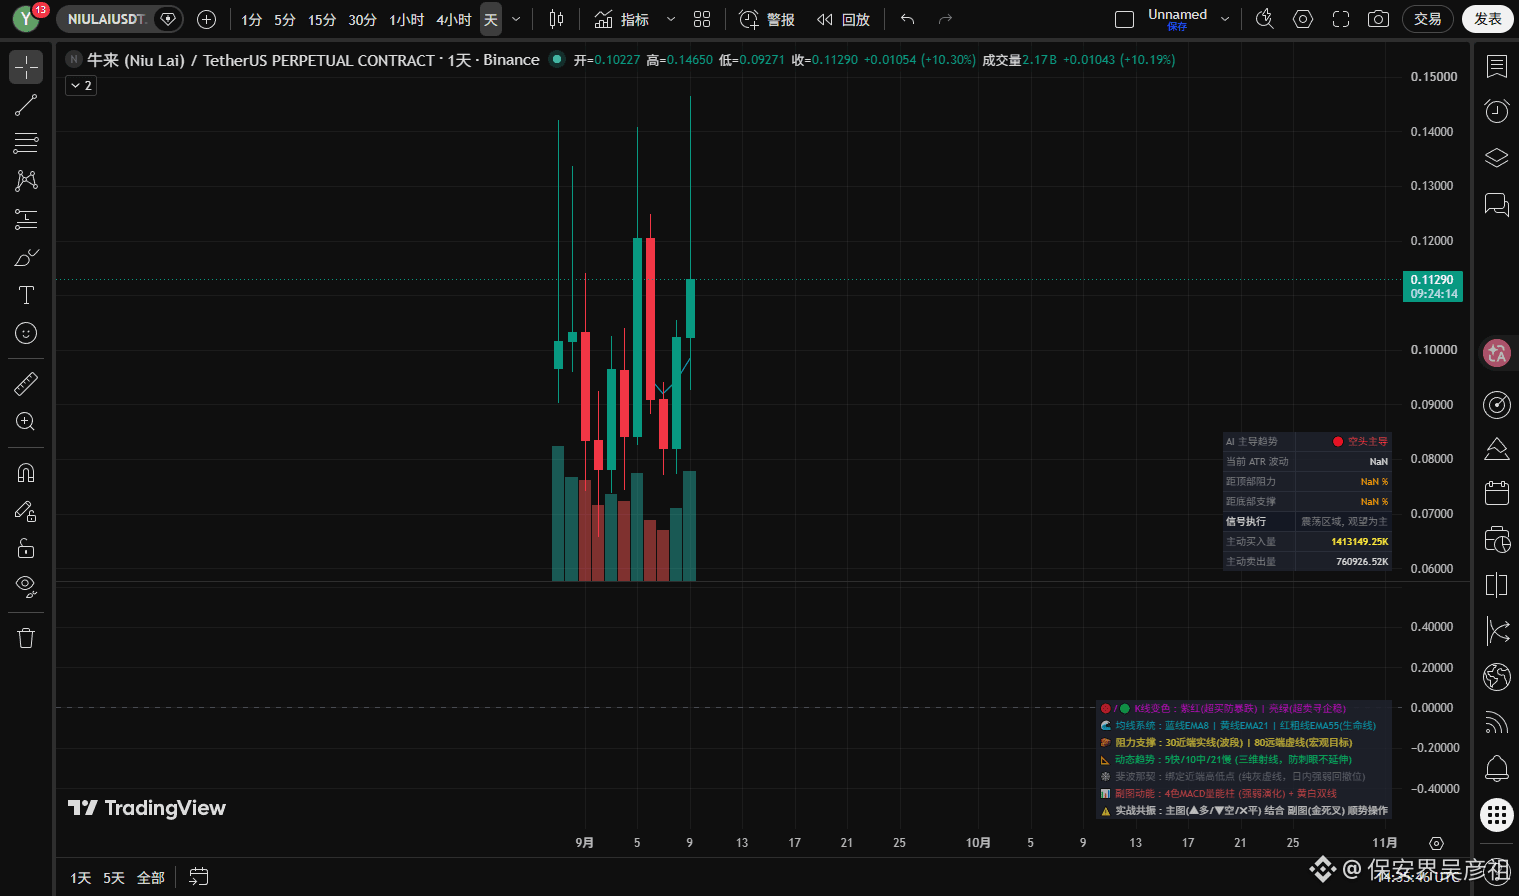Open the ruler measure tool

click(26, 383)
